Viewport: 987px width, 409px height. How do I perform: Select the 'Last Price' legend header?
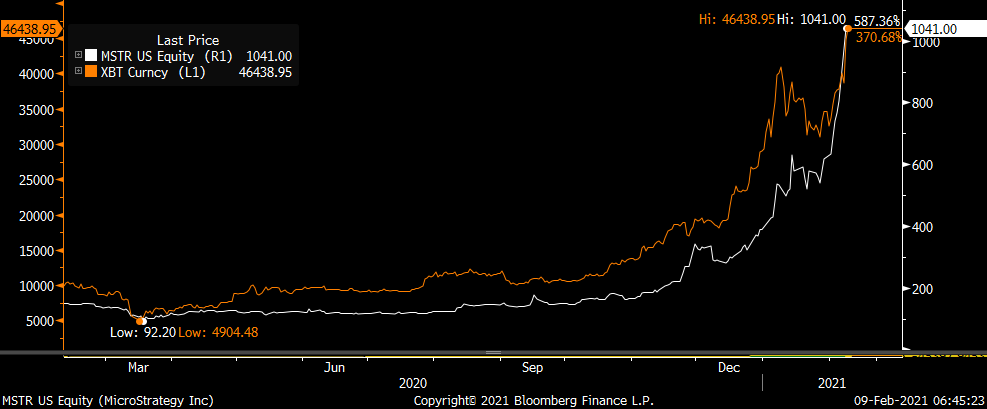coord(188,40)
